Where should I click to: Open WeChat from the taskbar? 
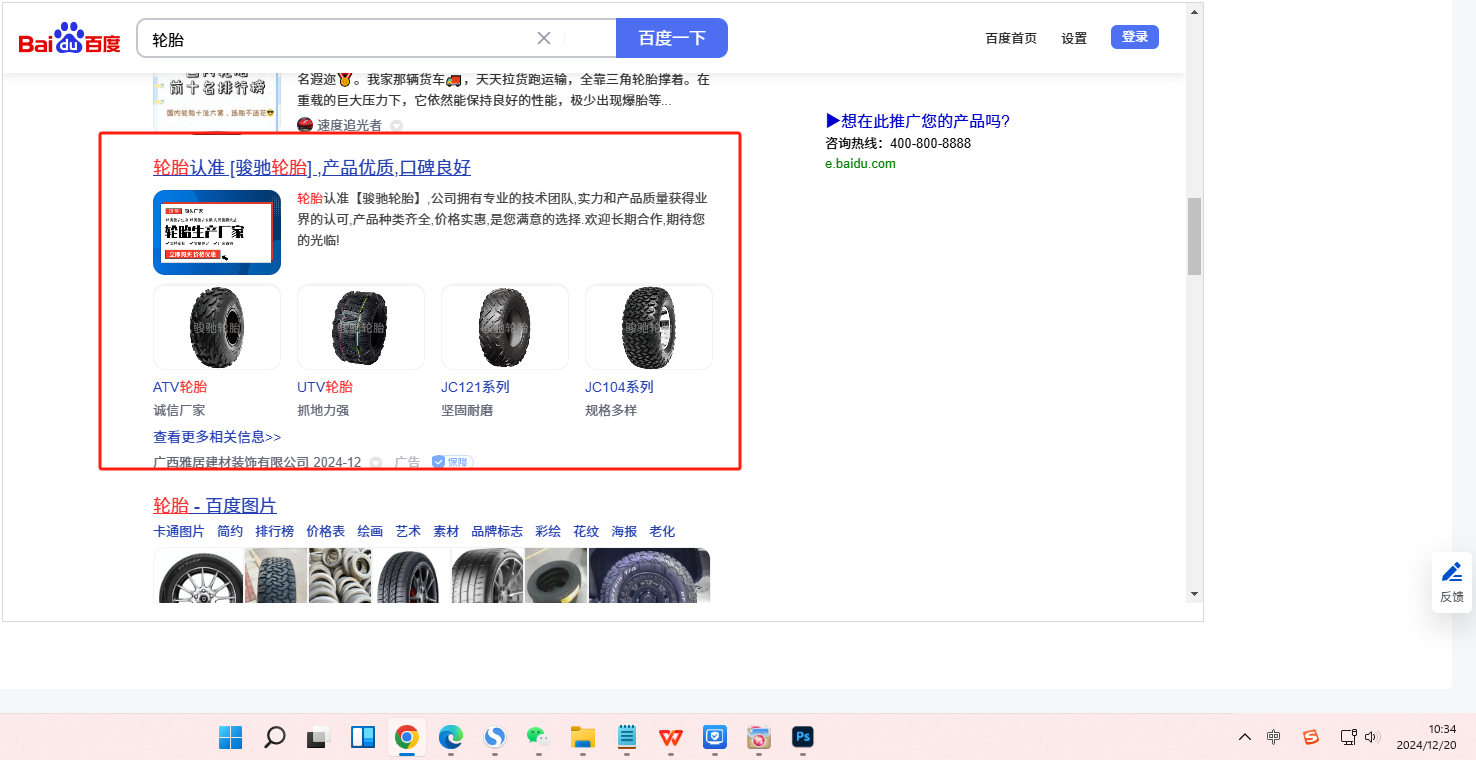540,738
